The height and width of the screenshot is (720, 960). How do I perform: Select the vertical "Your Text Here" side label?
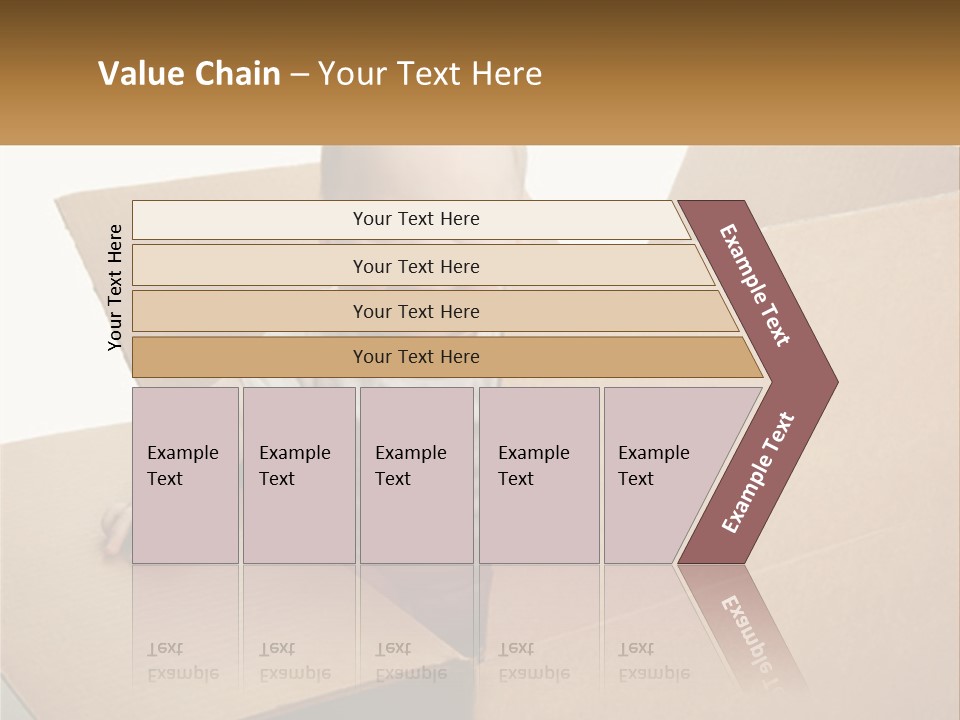click(115, 287)
